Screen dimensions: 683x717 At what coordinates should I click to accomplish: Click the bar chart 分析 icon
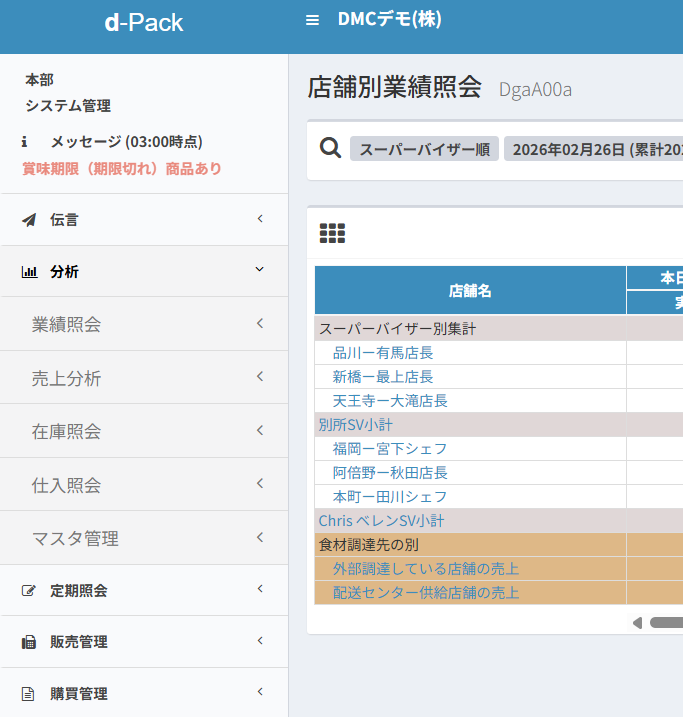point(29,272)
